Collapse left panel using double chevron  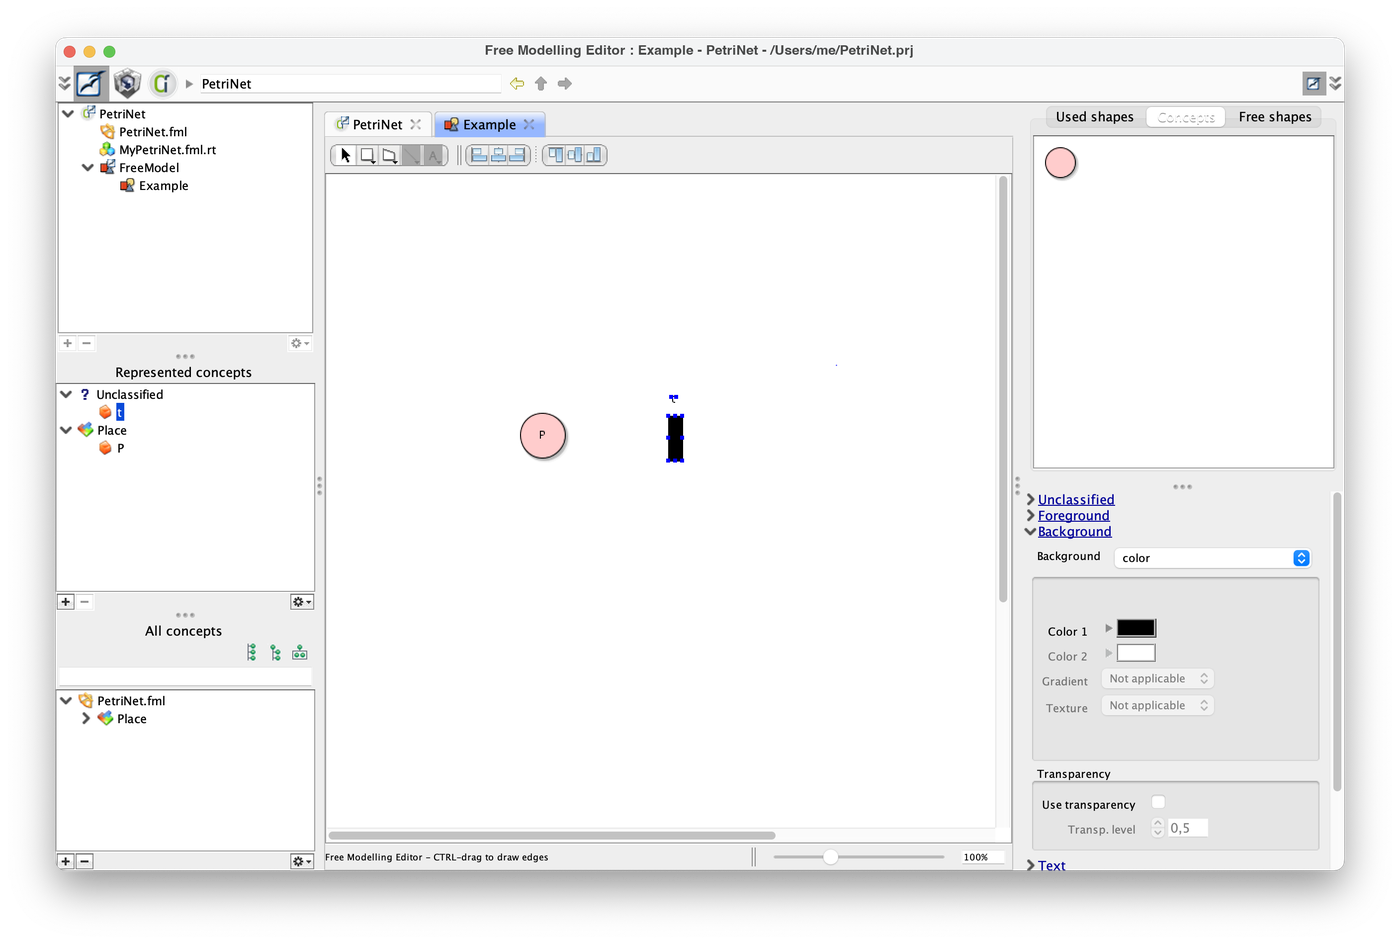coord(64,83)
